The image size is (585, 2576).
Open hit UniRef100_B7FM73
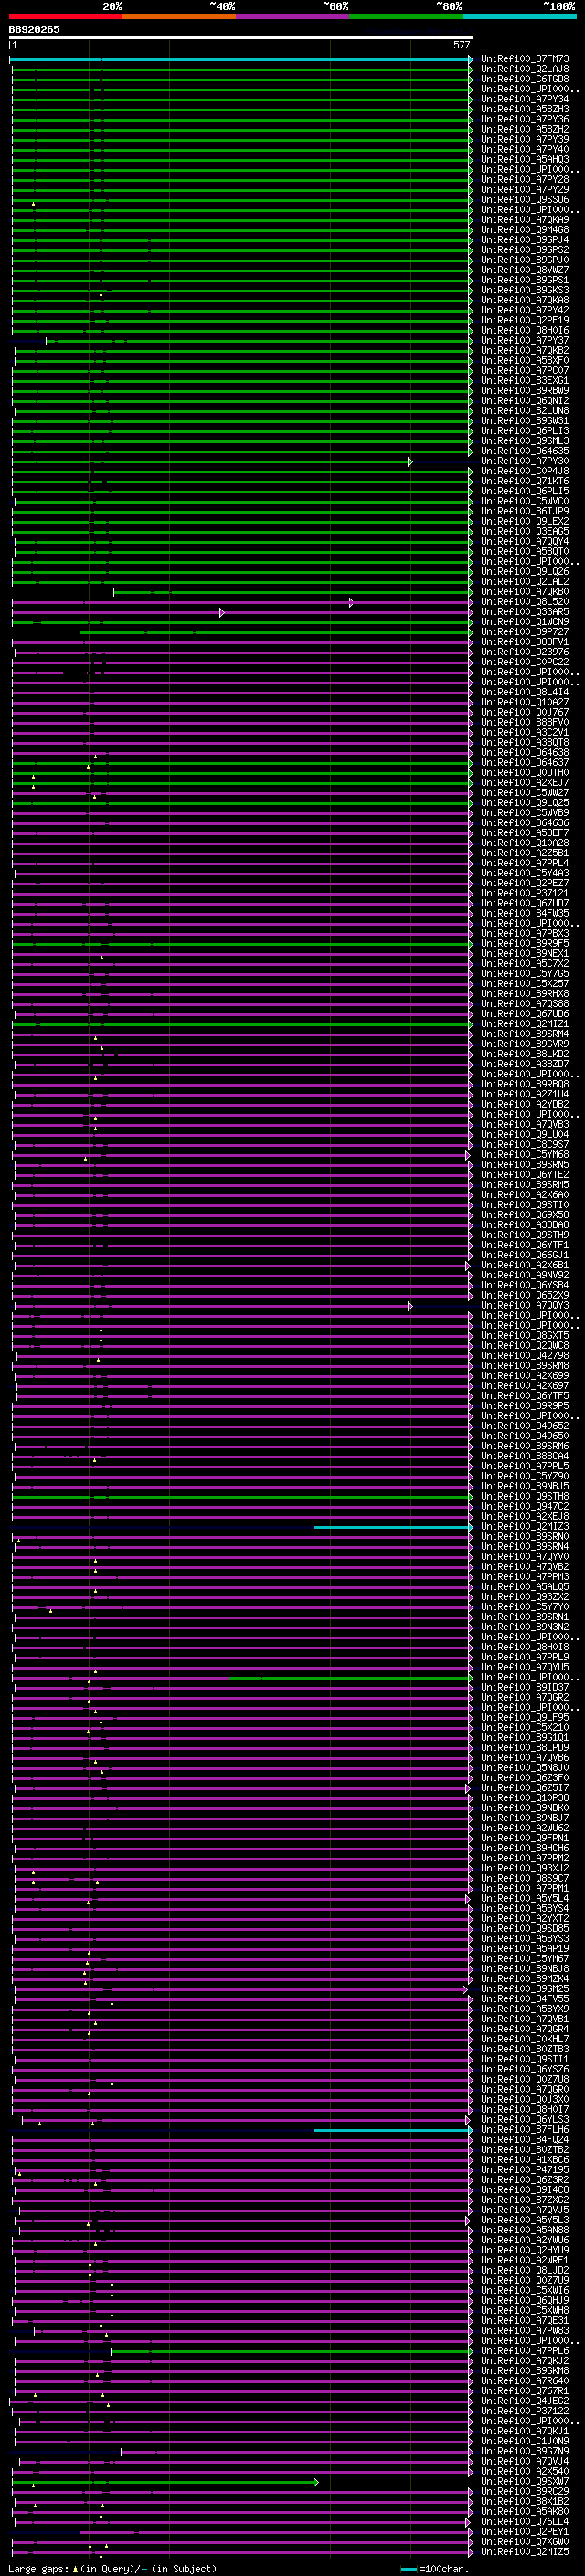[524, 59]
